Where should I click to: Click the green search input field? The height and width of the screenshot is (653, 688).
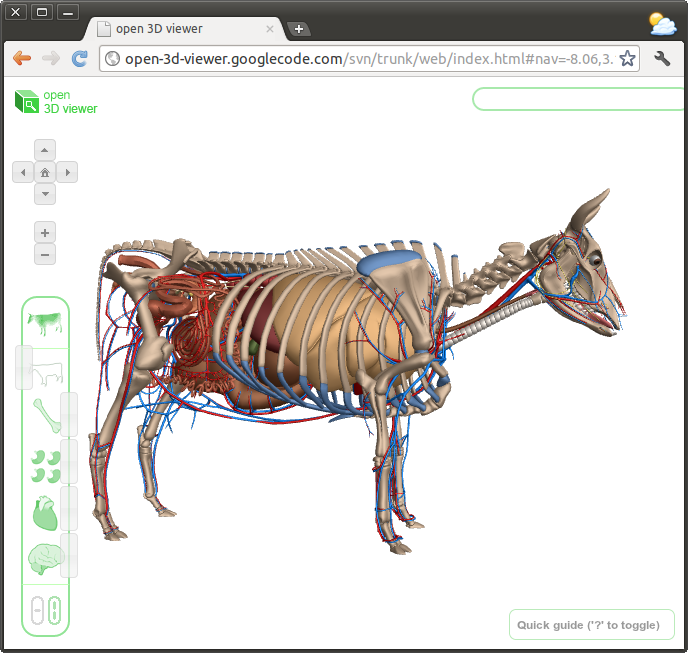point(578,99)
